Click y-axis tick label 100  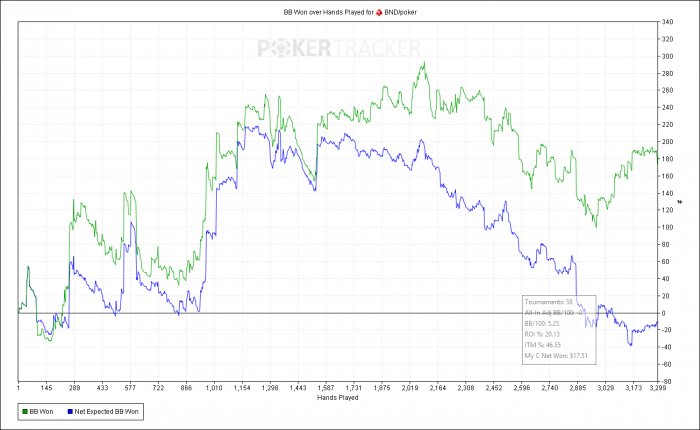(668, 227)
